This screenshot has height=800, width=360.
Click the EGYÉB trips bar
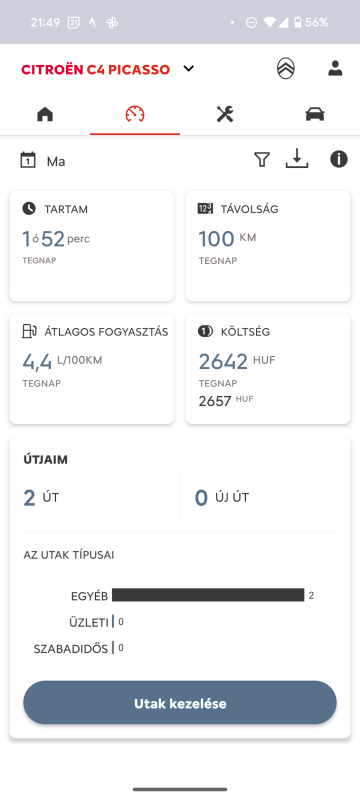click(208, 595)
